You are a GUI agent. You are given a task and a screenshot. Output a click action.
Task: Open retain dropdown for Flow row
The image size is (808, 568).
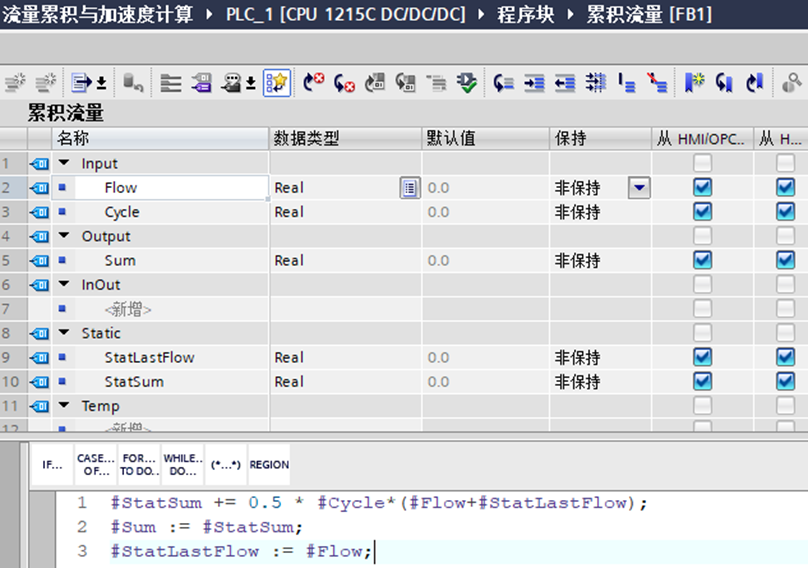point(639,188)
